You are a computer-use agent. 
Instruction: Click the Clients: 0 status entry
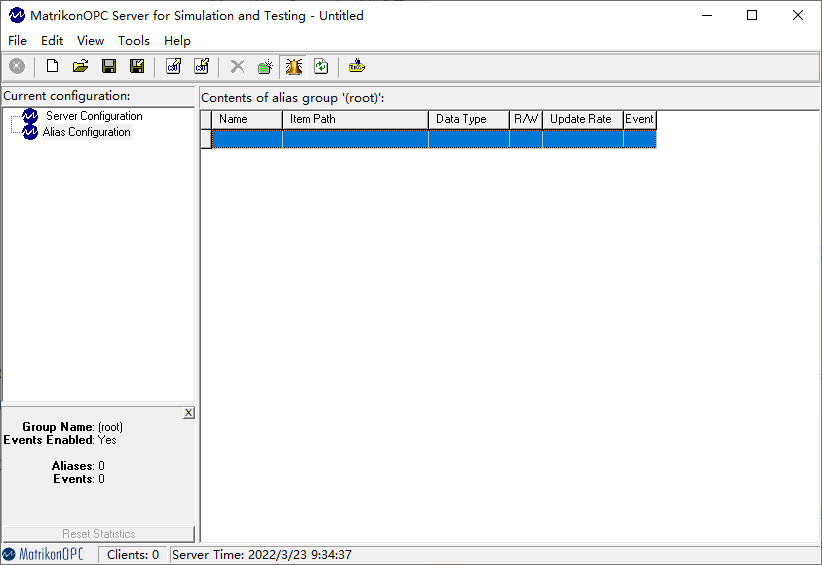133,555
